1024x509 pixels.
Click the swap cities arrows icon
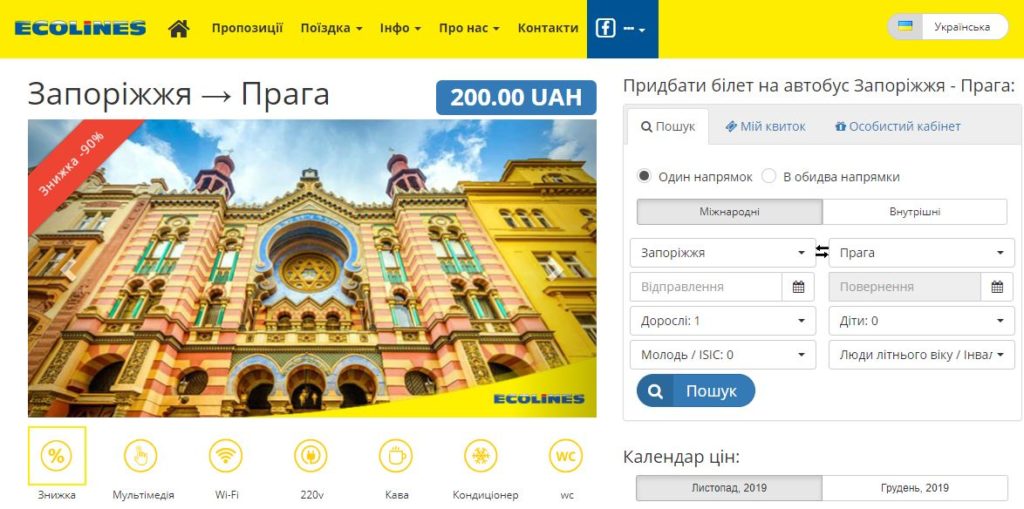coord(822,252)
